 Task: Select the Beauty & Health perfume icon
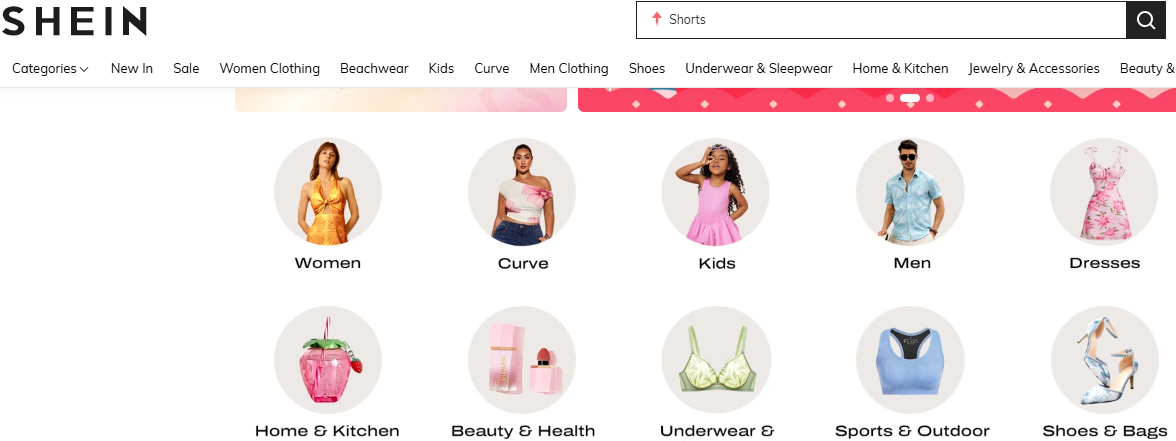click(x=522, y=360)
